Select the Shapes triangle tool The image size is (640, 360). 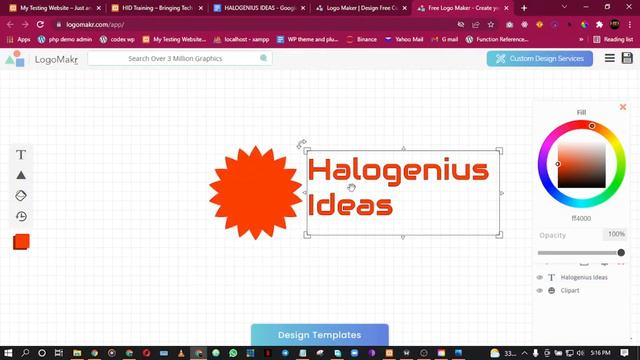click(x=21, y=175)
